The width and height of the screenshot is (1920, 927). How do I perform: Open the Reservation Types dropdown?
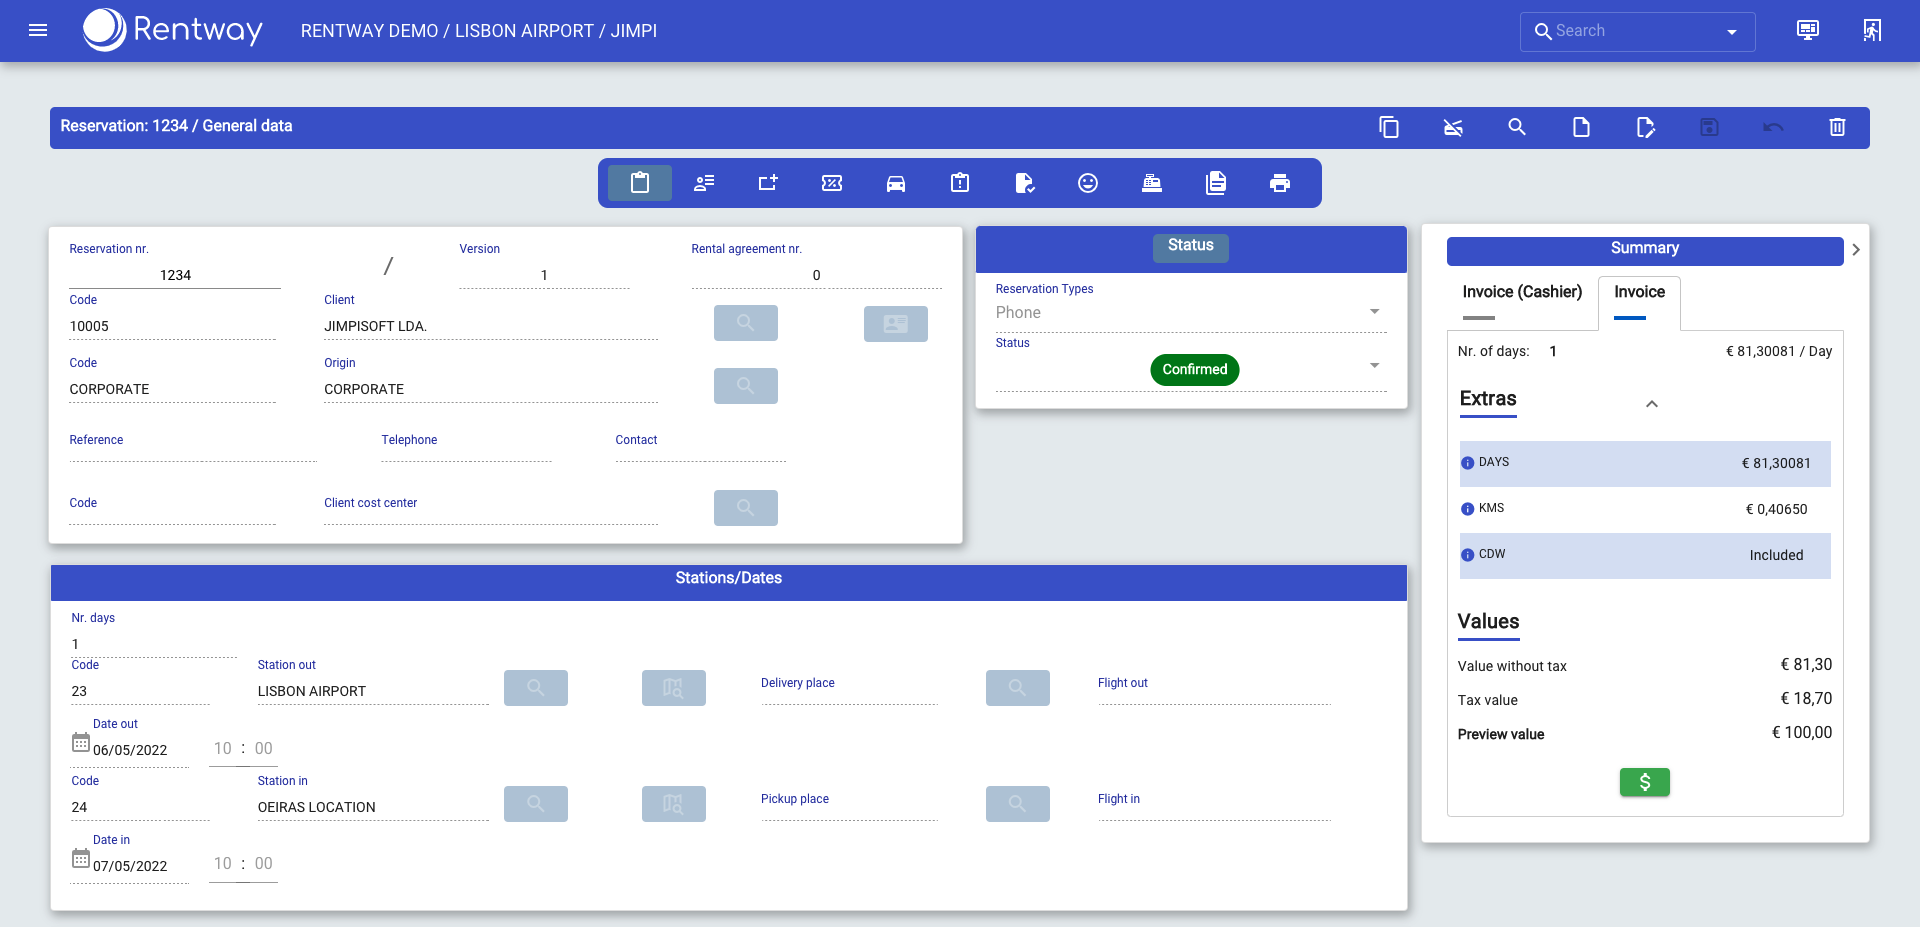(x=1376, y=311)
